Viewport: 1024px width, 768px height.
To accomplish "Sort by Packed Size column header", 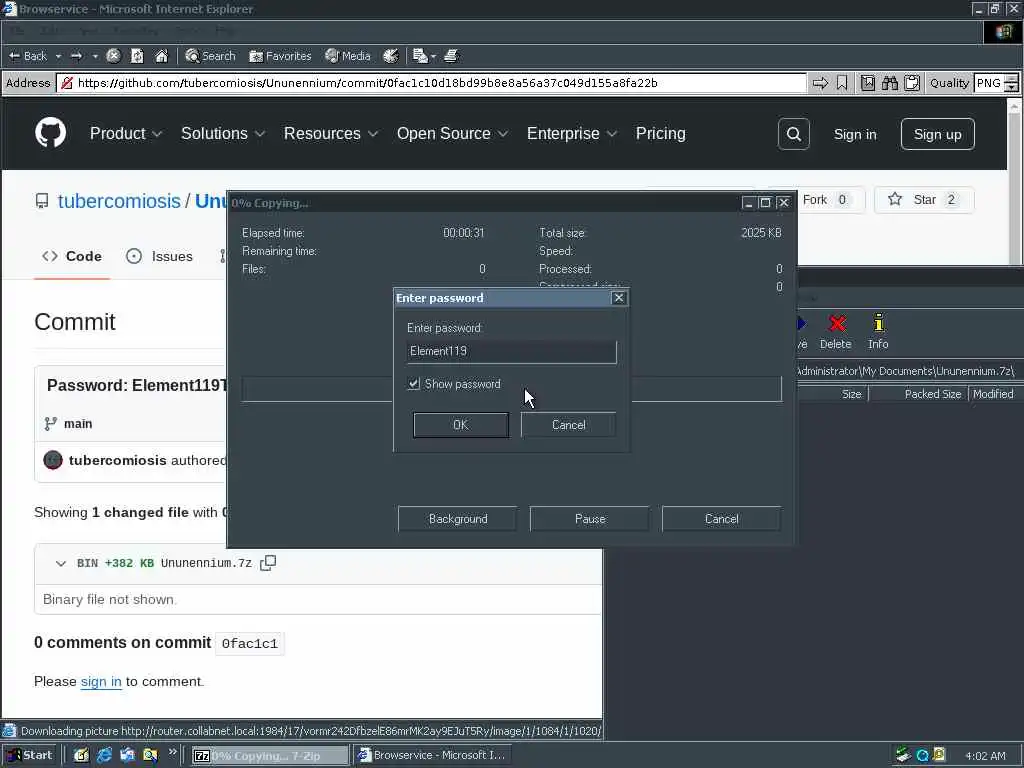I will tap(919, 394).
